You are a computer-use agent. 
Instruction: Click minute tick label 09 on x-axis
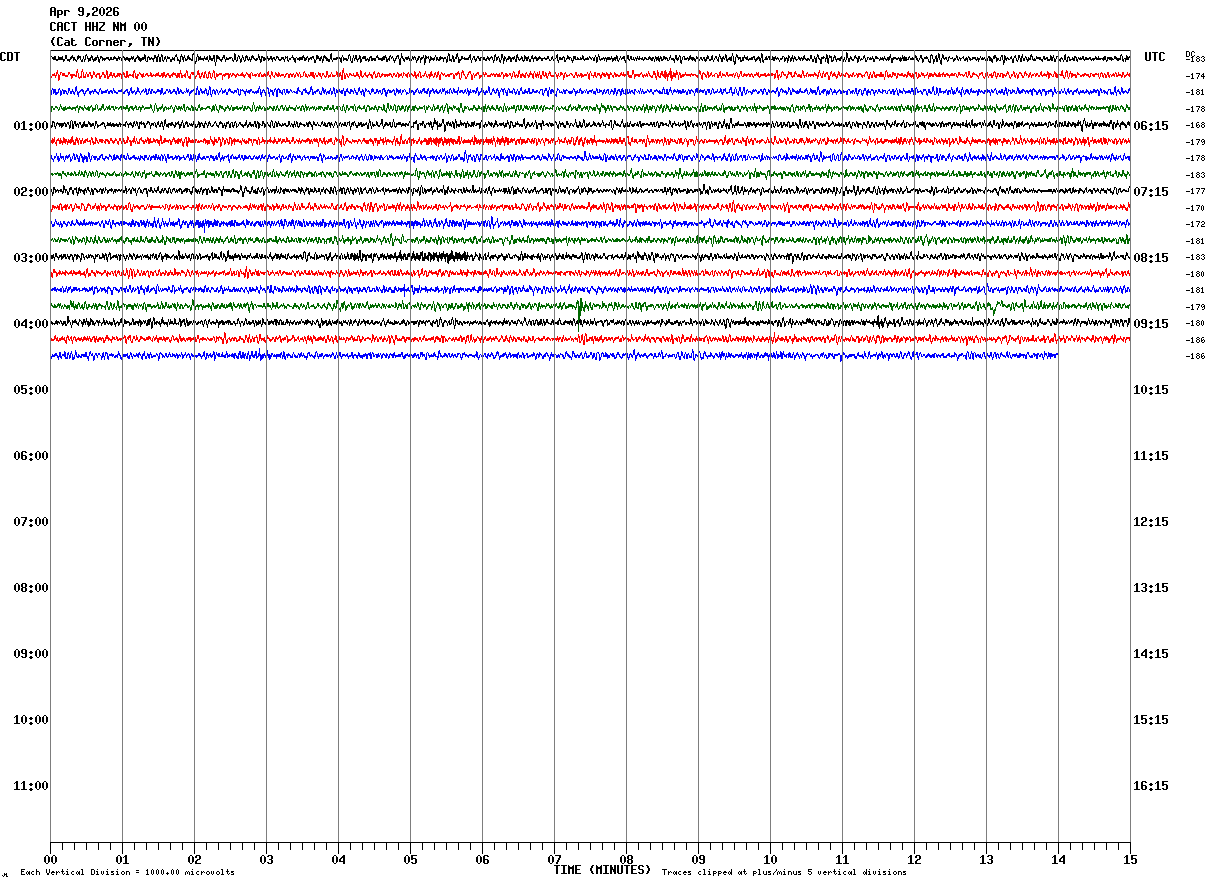click(x=698, y=859)
